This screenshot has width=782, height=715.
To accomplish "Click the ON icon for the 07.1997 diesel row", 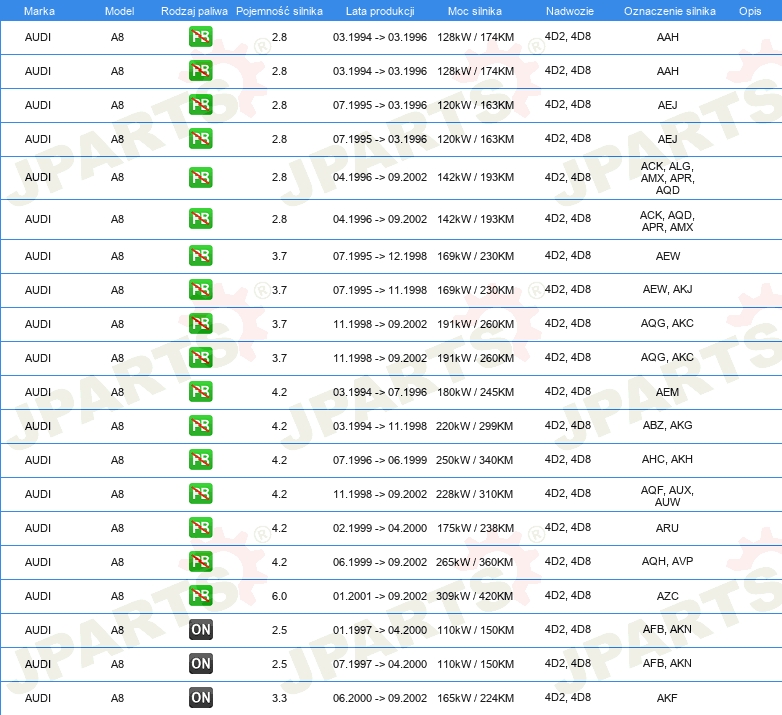I will pos(200,663).
